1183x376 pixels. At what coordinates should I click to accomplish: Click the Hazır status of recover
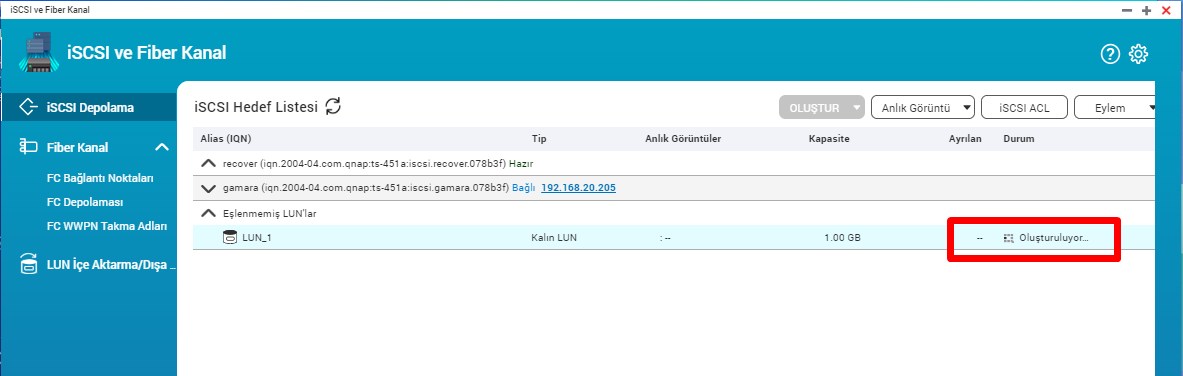pos(522,163)
